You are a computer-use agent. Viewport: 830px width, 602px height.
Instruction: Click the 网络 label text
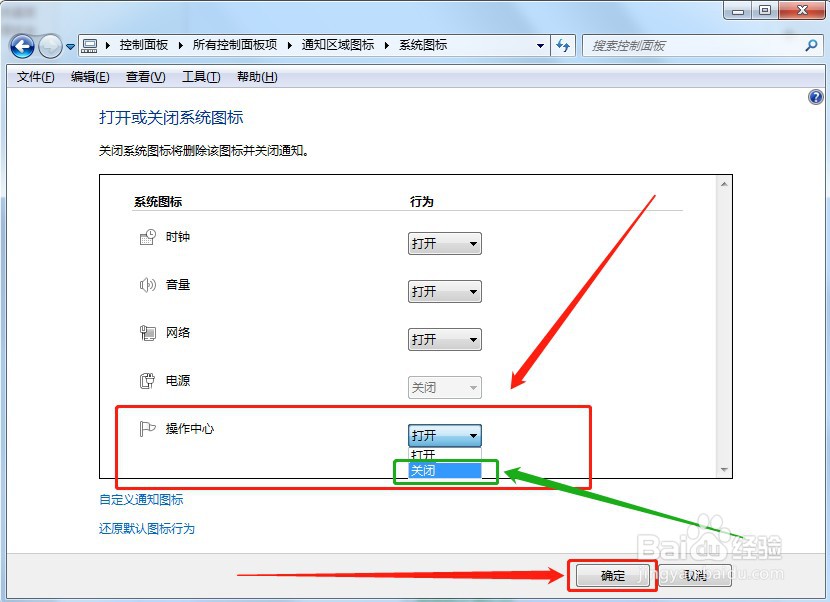[178, 333]
